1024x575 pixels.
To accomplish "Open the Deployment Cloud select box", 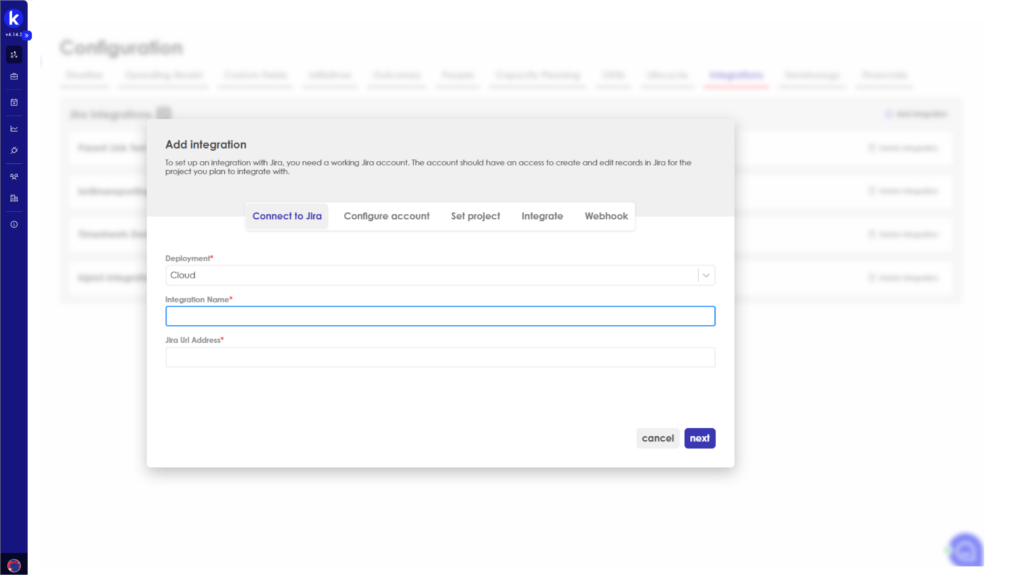I will click(x=430, y=275).
